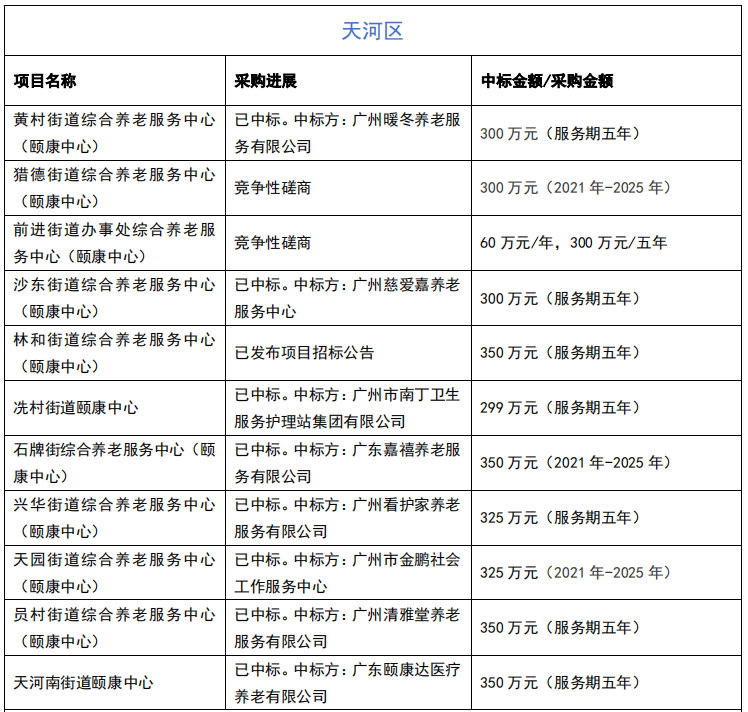The height and width of the screenshot is (712, 748).
Task: Click the 采购进展 column header
Action: pyautogui.click(x=266, y=81)
